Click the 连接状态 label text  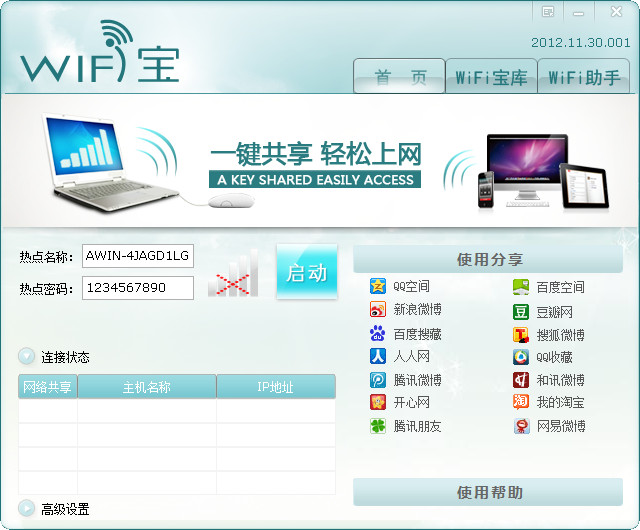(x=65, y=357)
